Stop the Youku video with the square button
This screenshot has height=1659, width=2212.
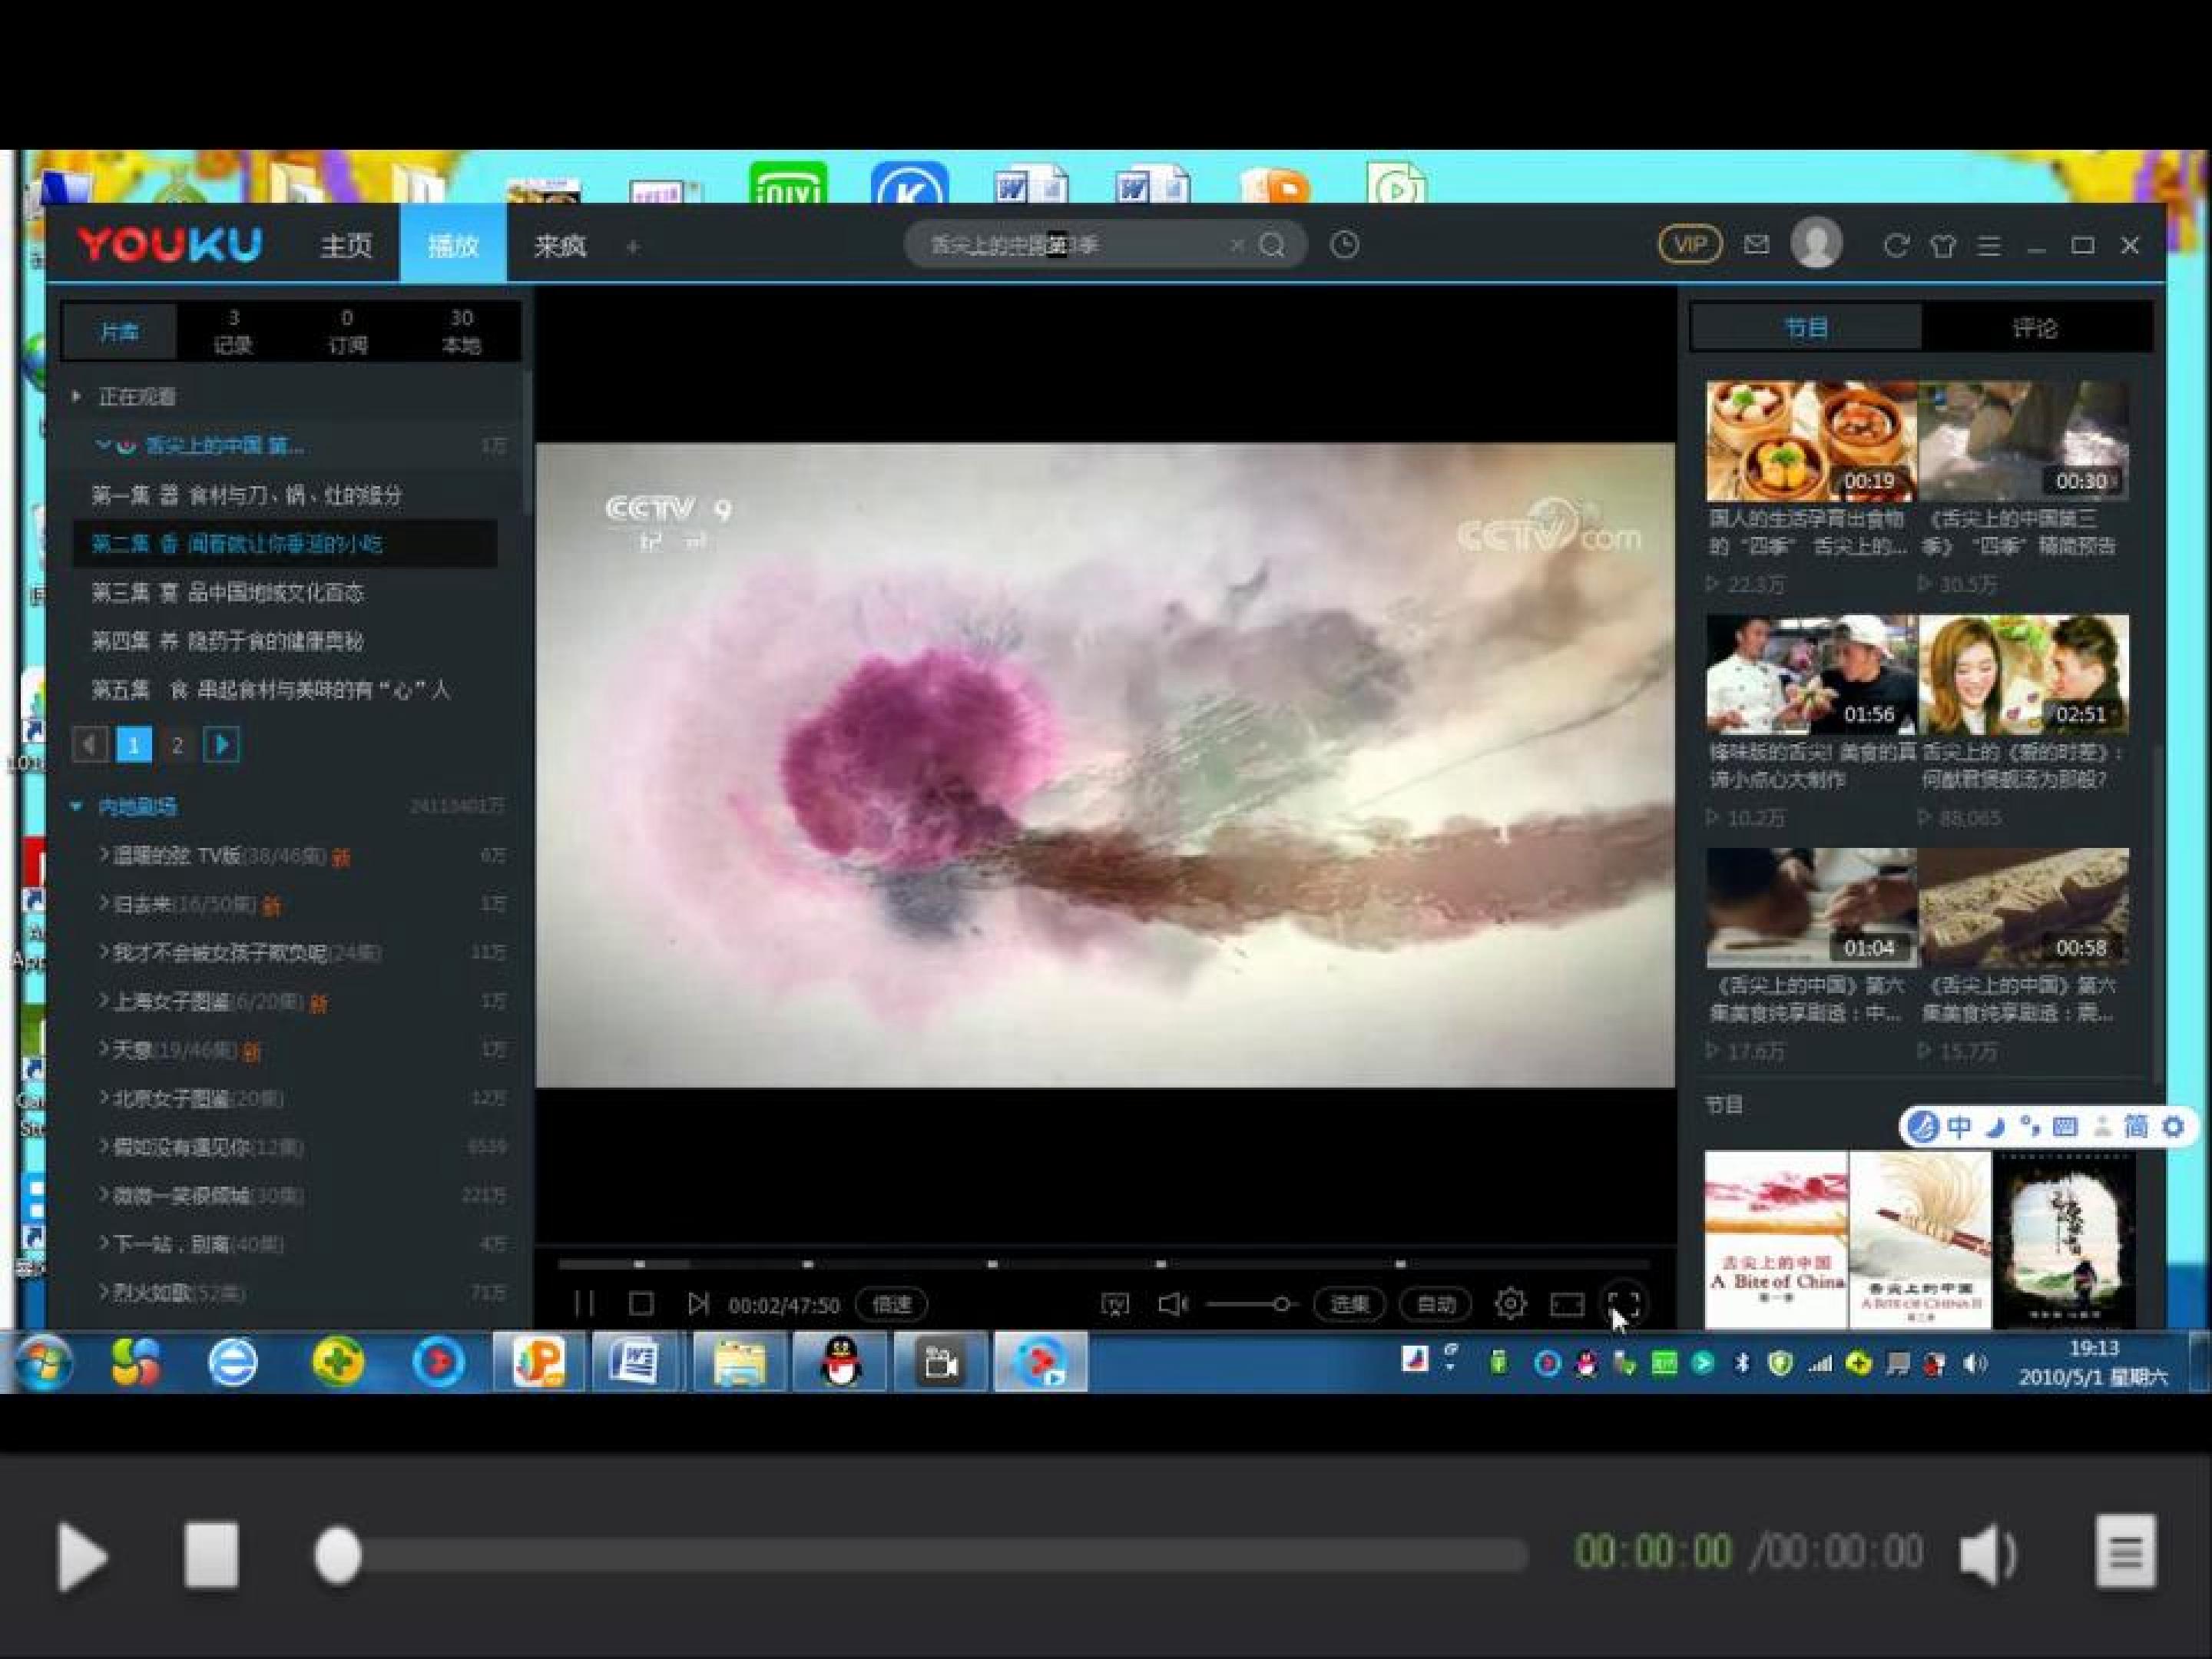click(x=641, y=1304)
